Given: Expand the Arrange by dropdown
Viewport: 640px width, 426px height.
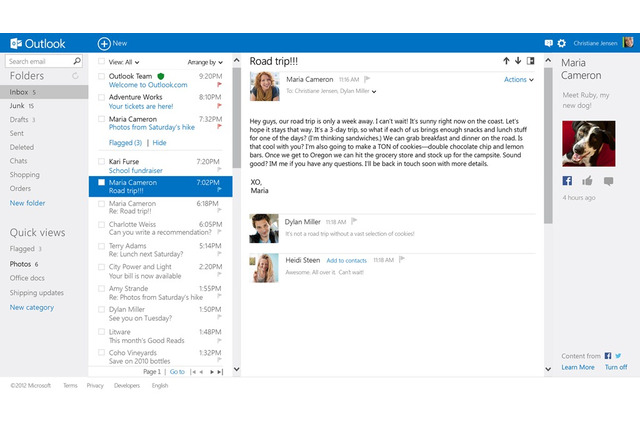Looking at the screenshot, I should tap(205, 62).
